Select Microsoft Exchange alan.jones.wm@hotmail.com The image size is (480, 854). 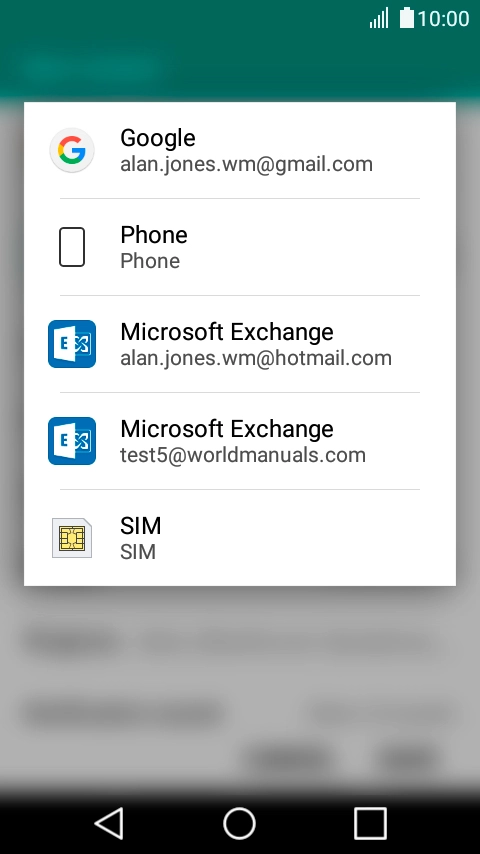(240, 344)
